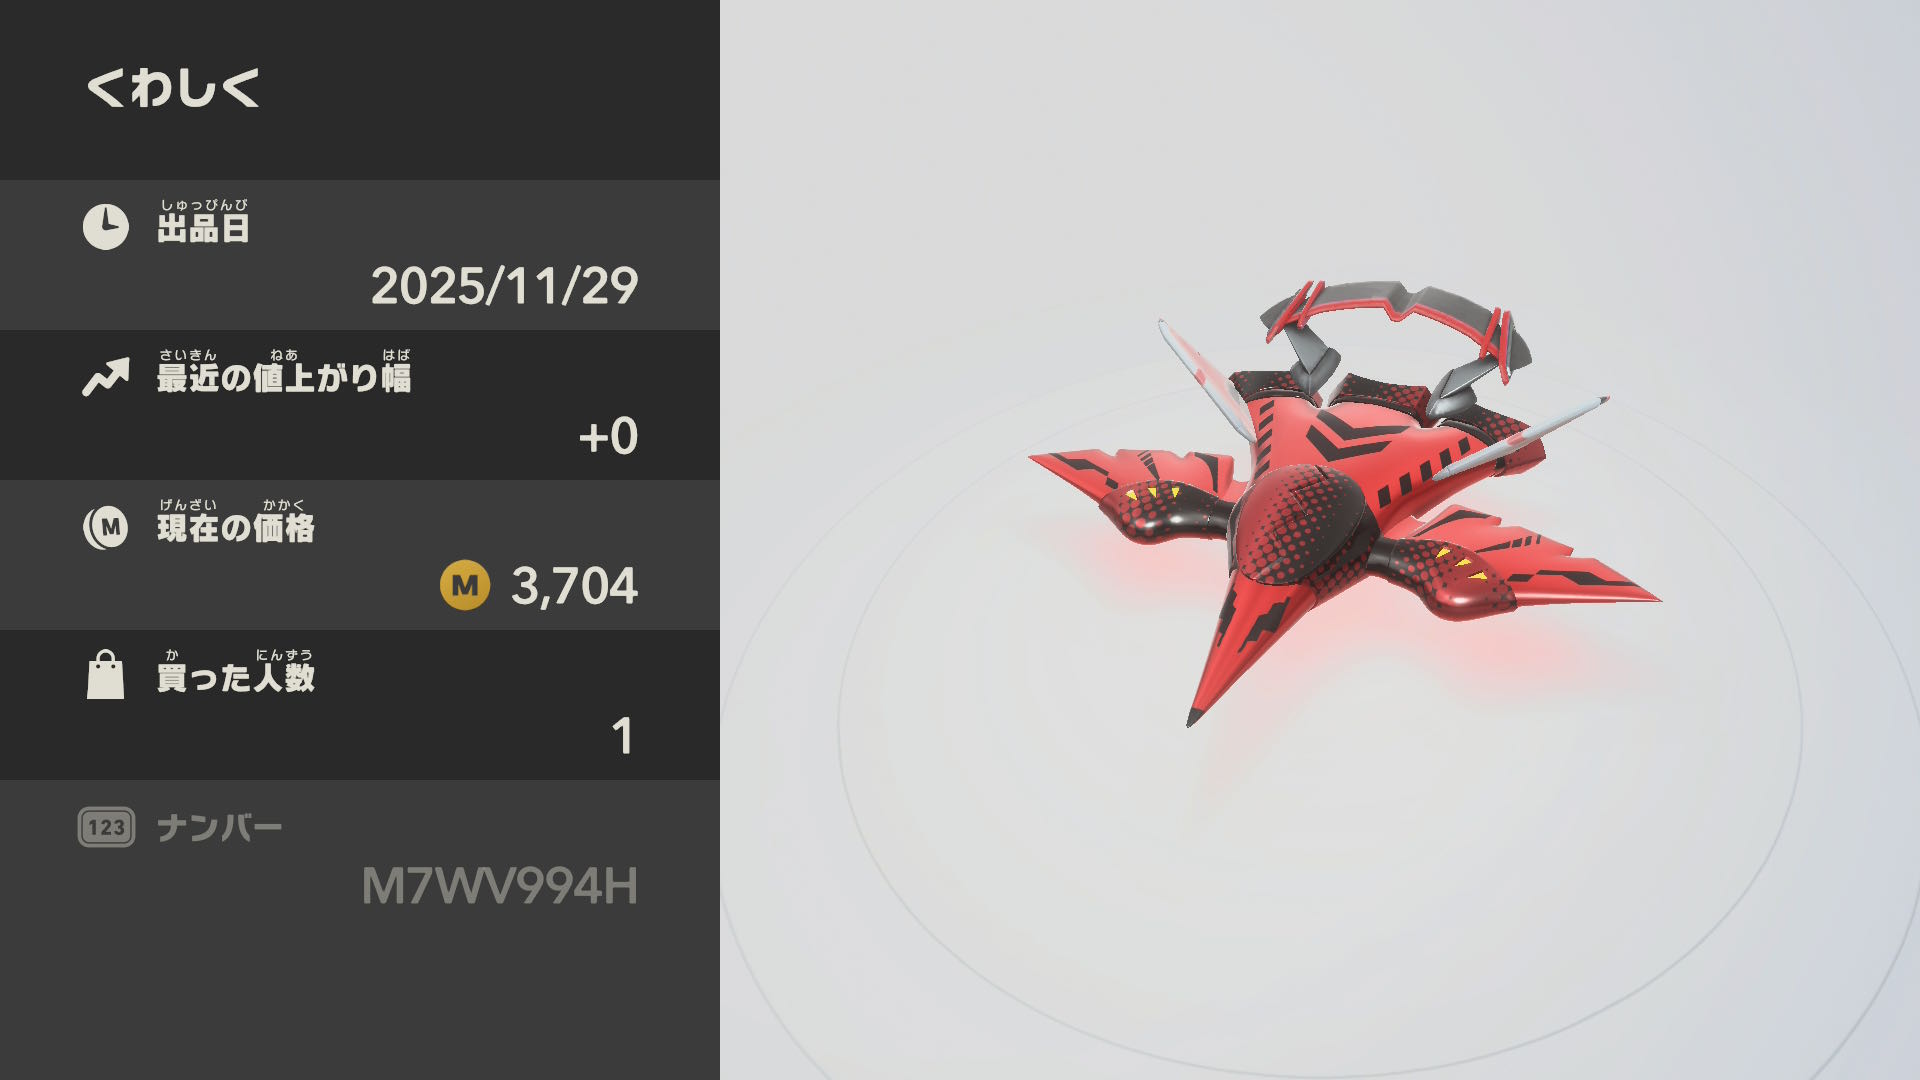
Task: Click the price value 3,704
Action: click(574, 586)
